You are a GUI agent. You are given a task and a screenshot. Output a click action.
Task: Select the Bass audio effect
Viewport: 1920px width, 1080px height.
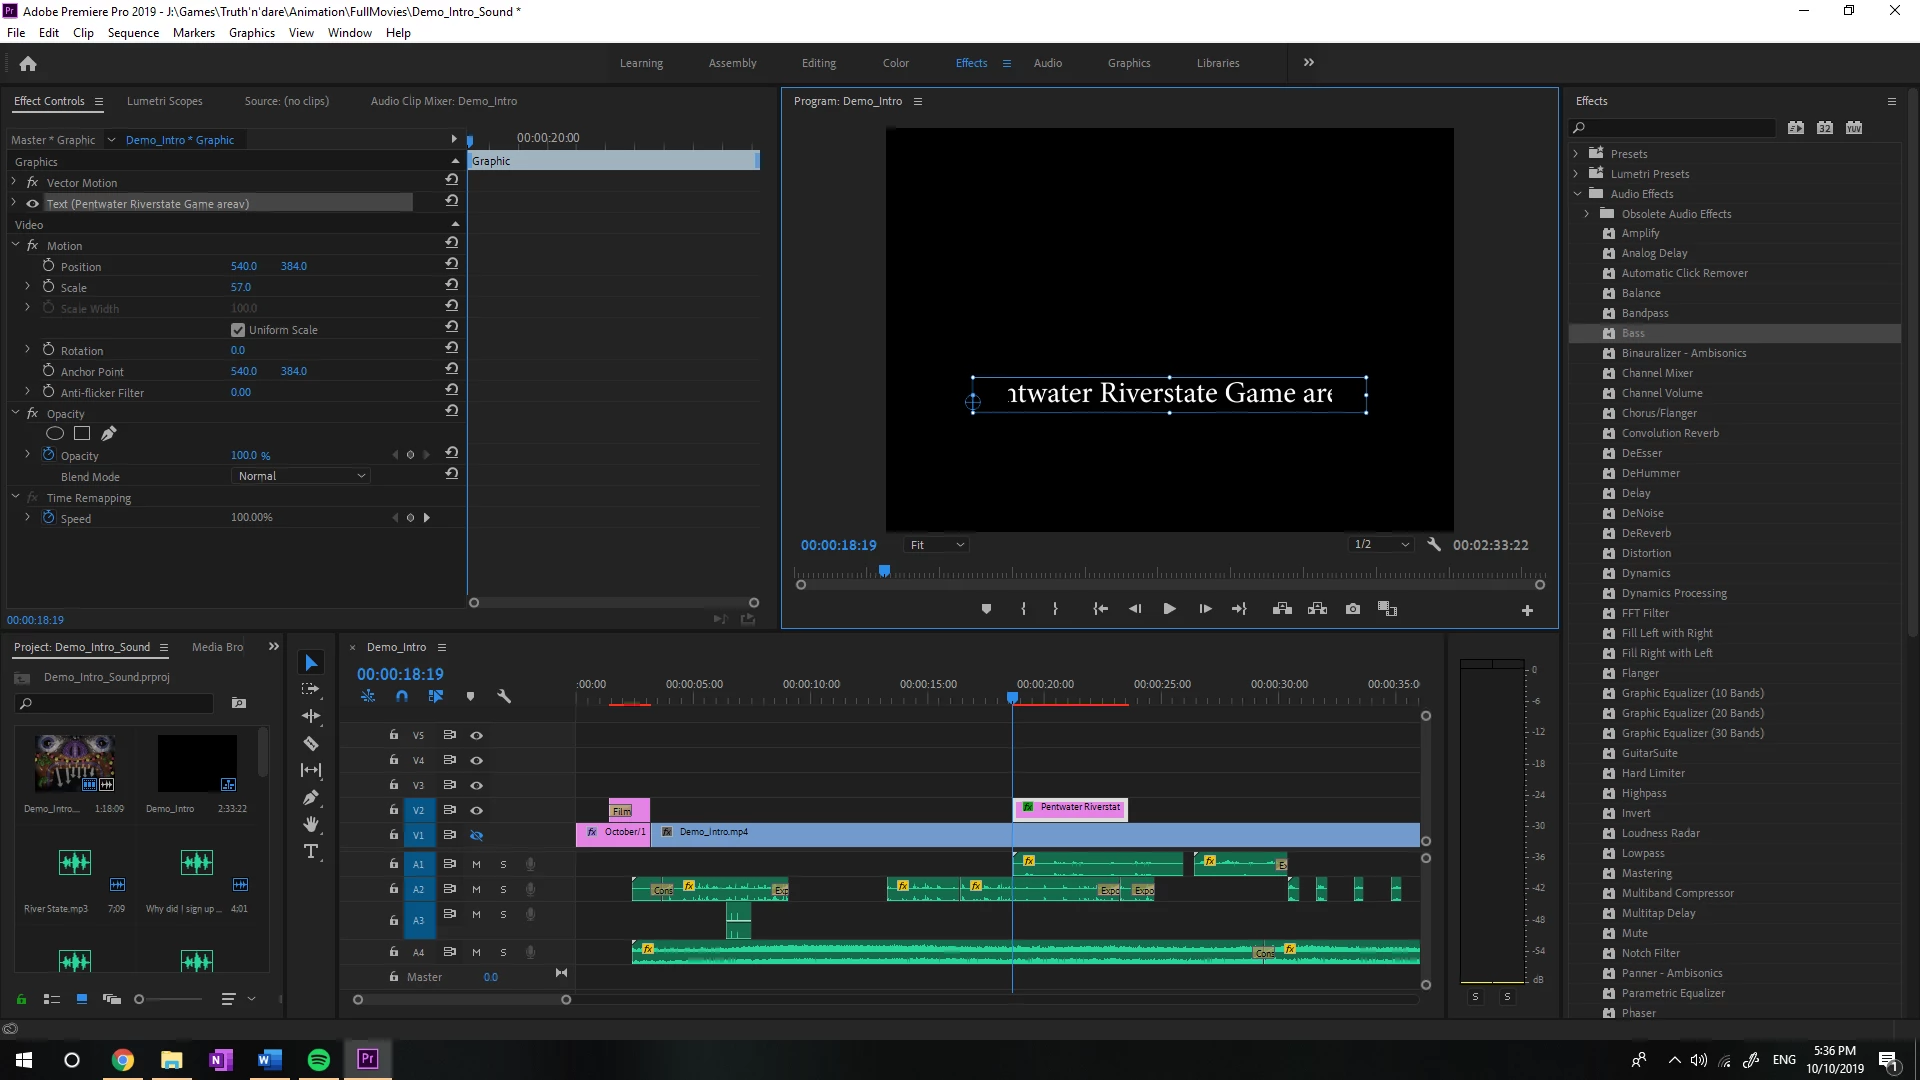coord(1633,333)
